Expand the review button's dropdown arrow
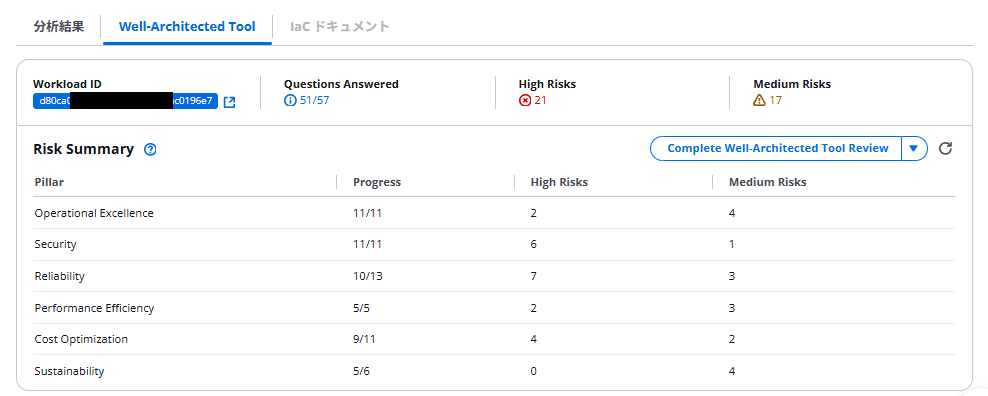The image size is (988, 396). (914, 149)
